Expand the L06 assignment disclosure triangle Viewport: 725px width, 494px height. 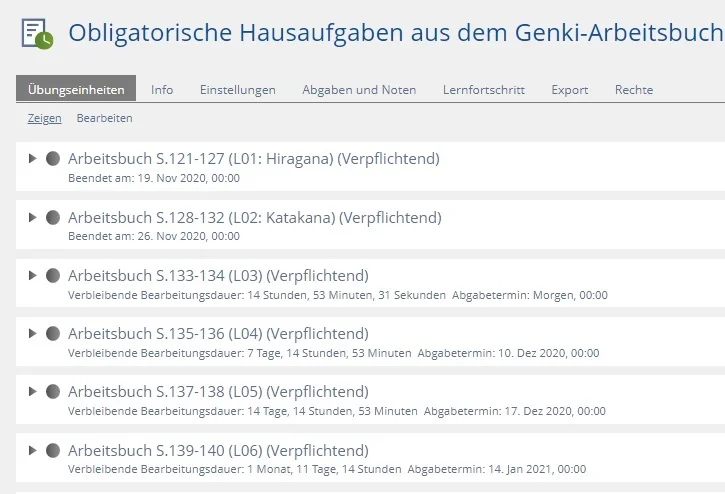coord(33,450)
